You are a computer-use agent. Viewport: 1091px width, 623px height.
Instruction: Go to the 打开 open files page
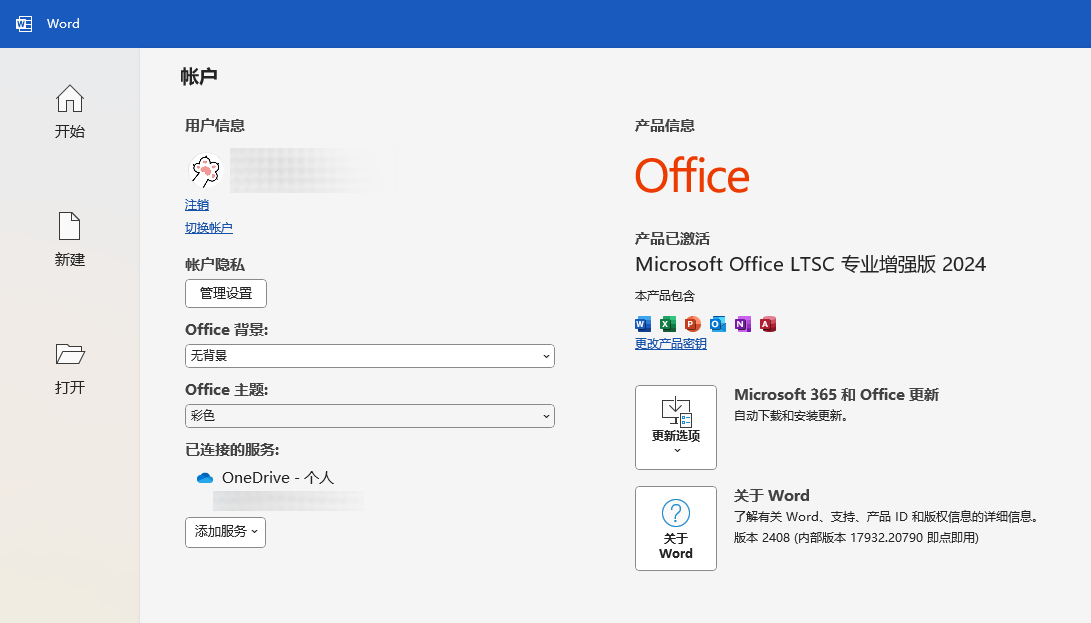click(x=70, y=368)
